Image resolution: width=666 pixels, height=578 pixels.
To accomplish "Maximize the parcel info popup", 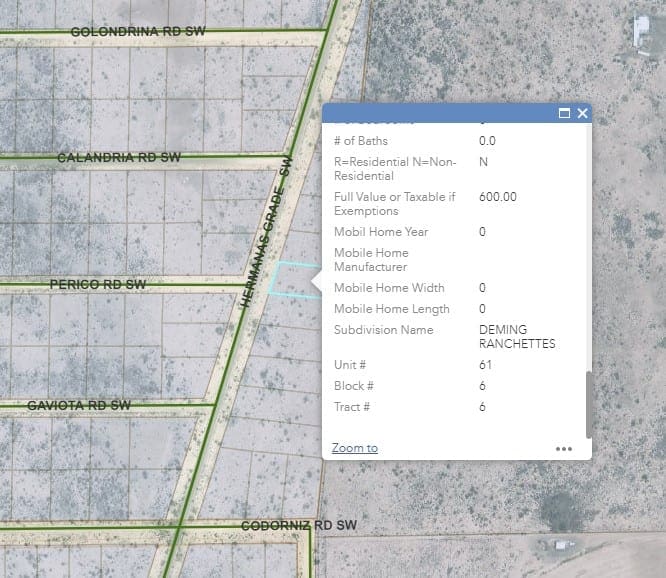I will (x=564, y=113).
